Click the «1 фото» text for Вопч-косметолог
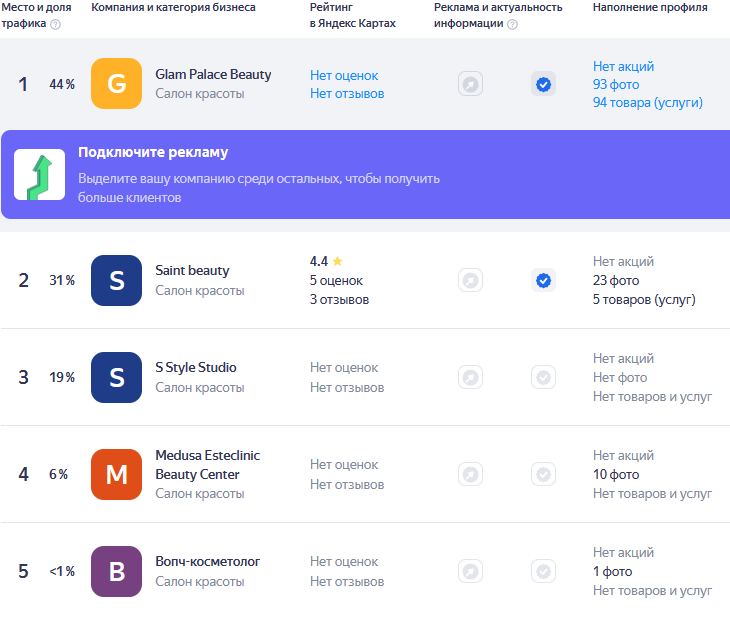Image resolution: width=730 pixels, height=620 pixels. point(613,572)
